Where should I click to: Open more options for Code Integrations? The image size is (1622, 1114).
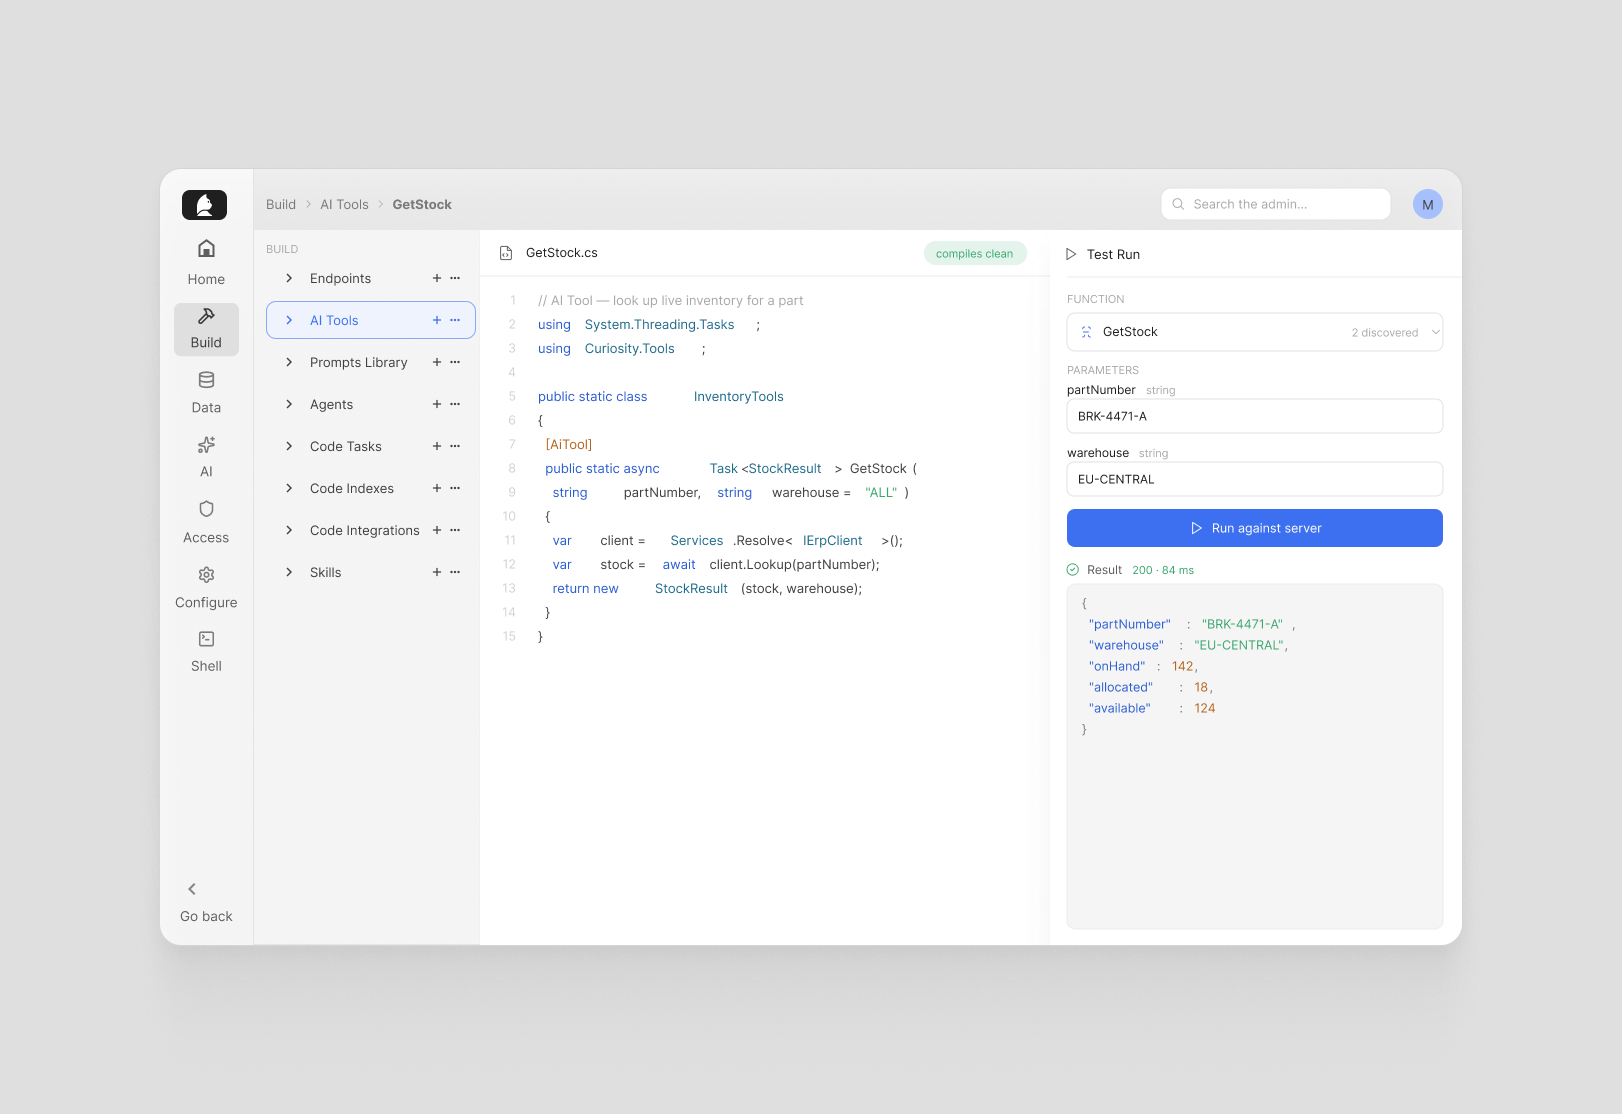(x=455, y=530)
